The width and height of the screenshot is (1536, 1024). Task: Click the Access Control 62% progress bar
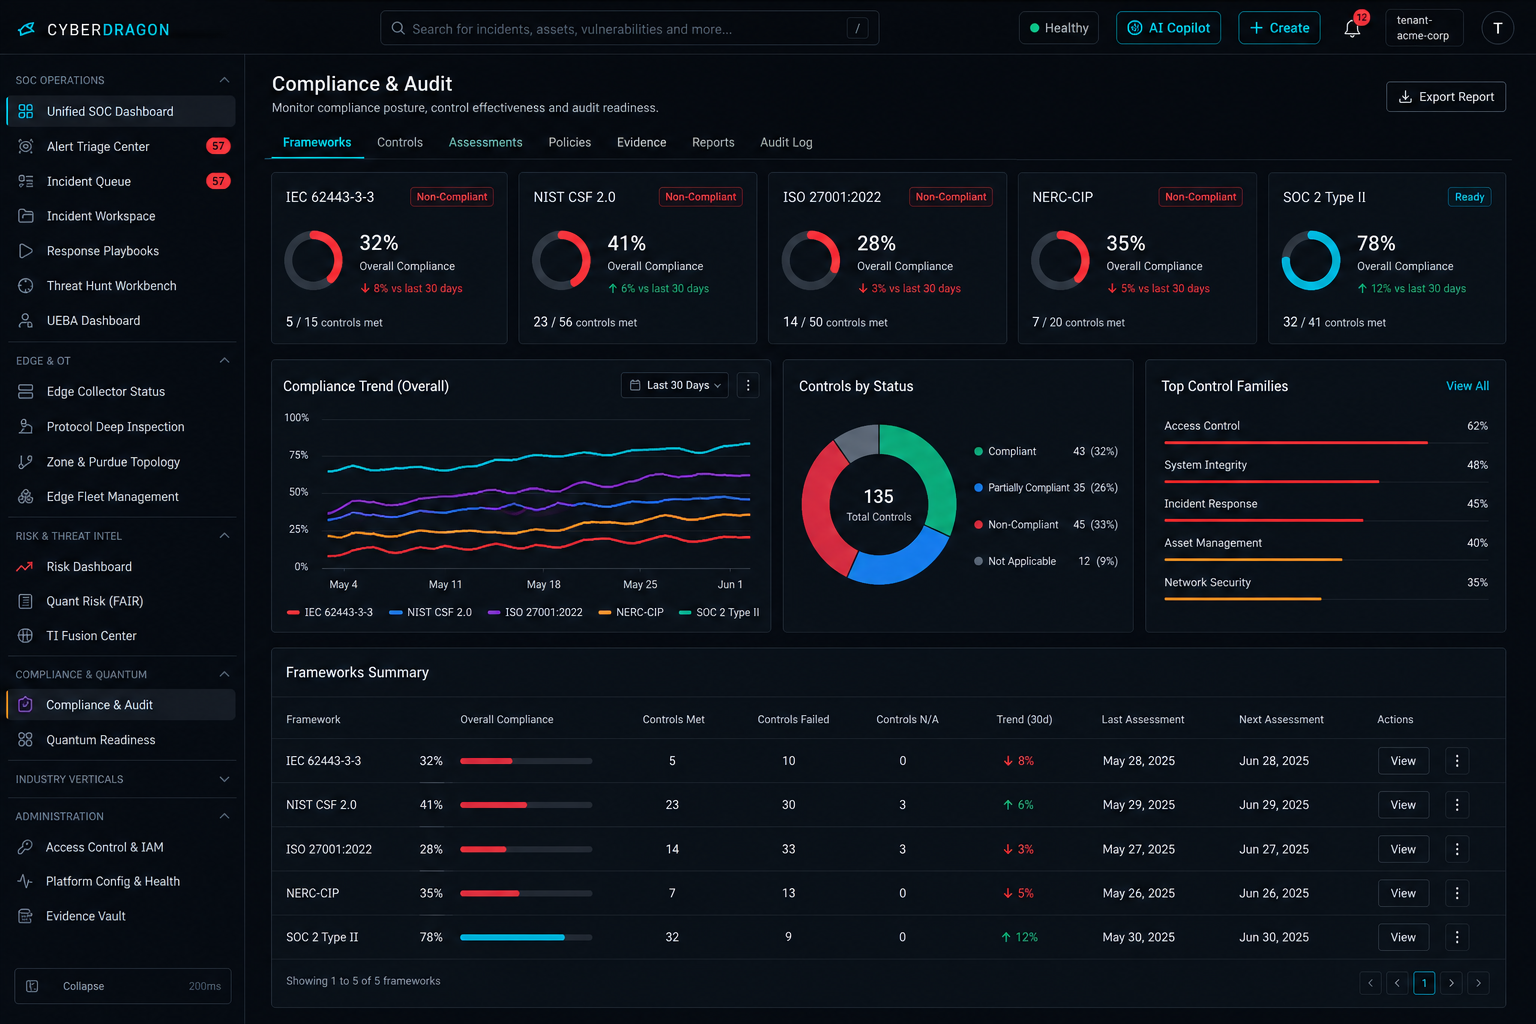1326,442
